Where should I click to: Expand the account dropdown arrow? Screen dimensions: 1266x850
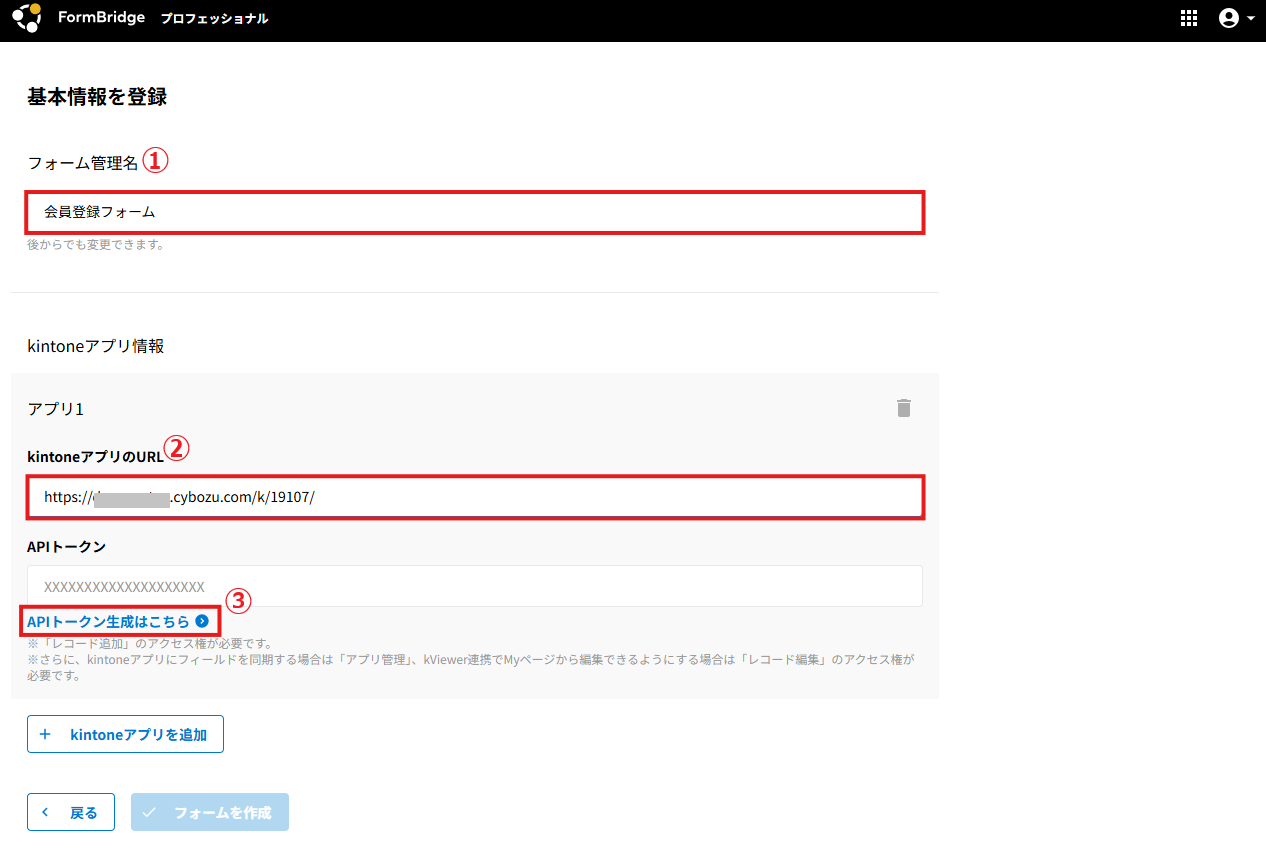tap(1251, 18)
